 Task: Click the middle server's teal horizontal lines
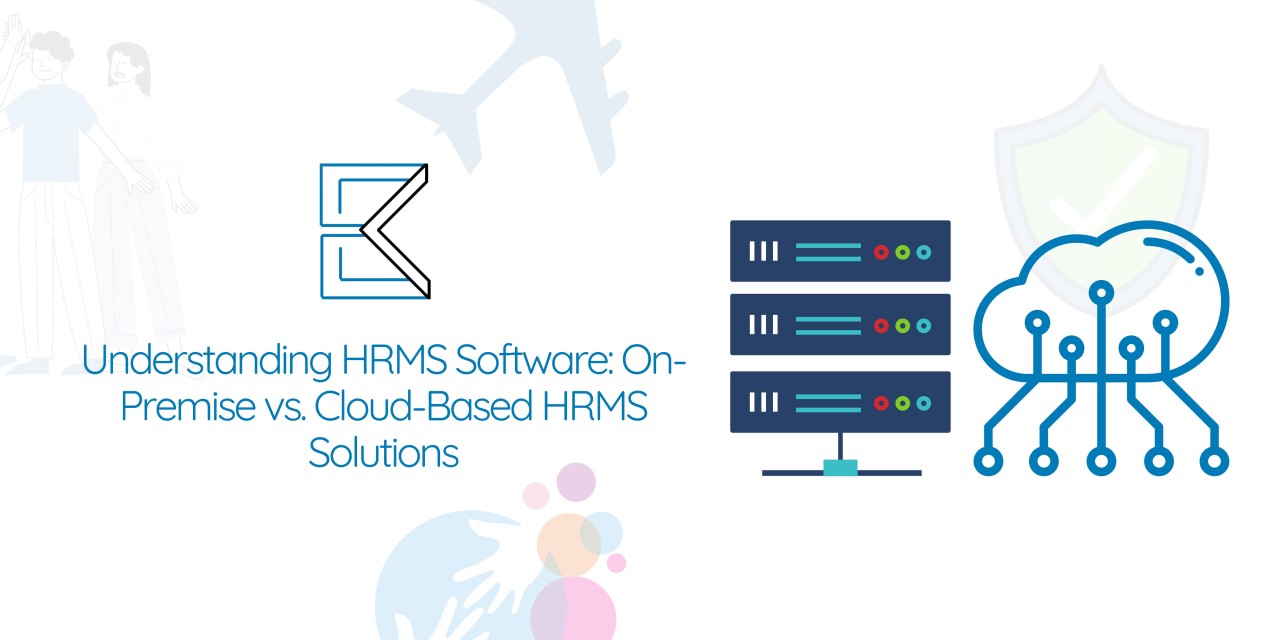pos(828,326)
